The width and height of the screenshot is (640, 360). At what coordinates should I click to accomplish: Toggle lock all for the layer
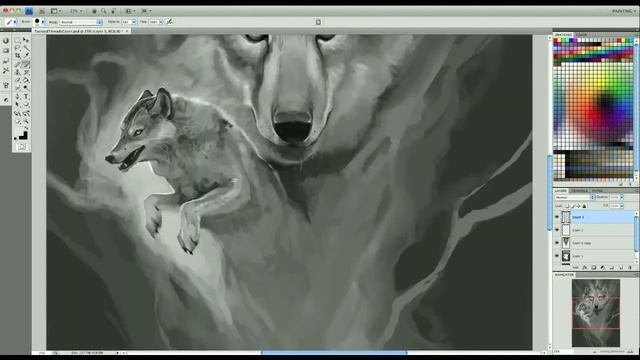[584, 206]
